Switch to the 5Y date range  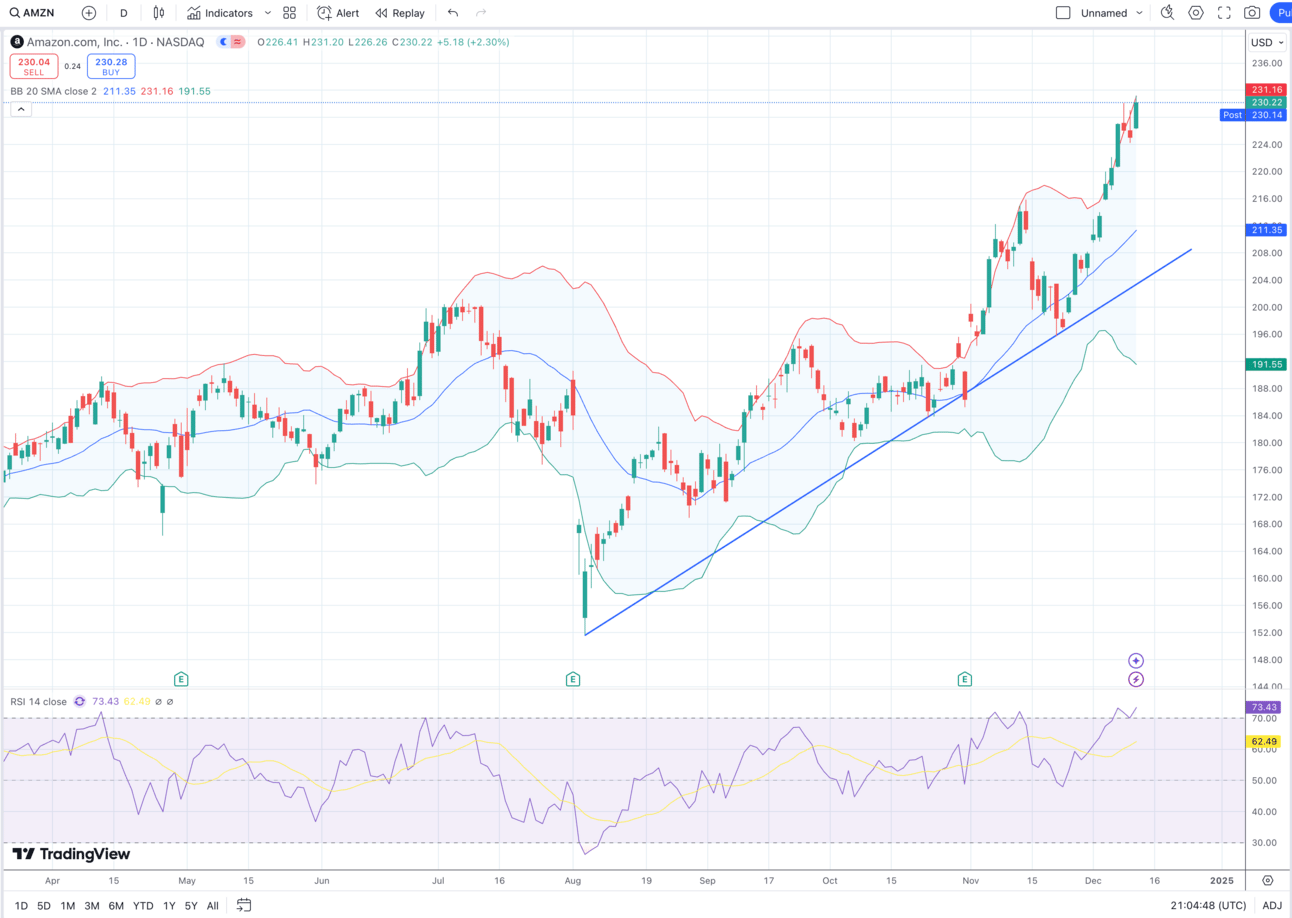(191, 906)
